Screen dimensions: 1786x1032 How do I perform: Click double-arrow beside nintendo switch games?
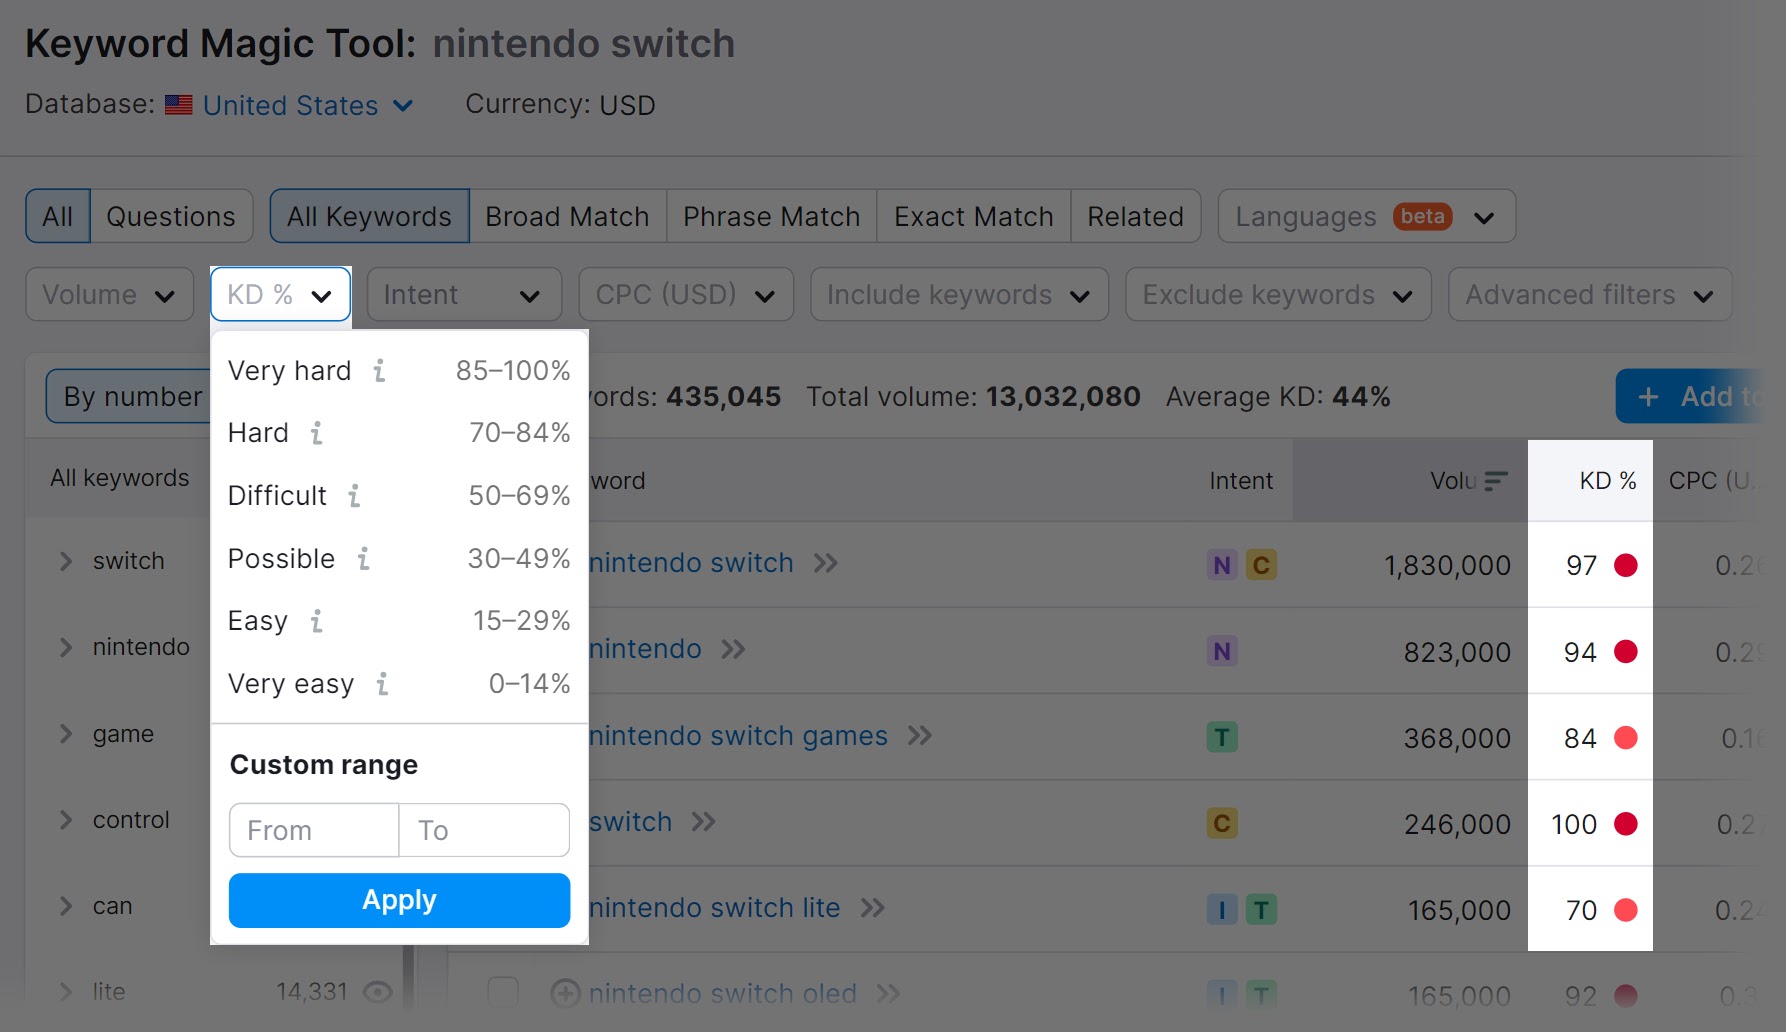pyautogui.click(x=919, y=736)
